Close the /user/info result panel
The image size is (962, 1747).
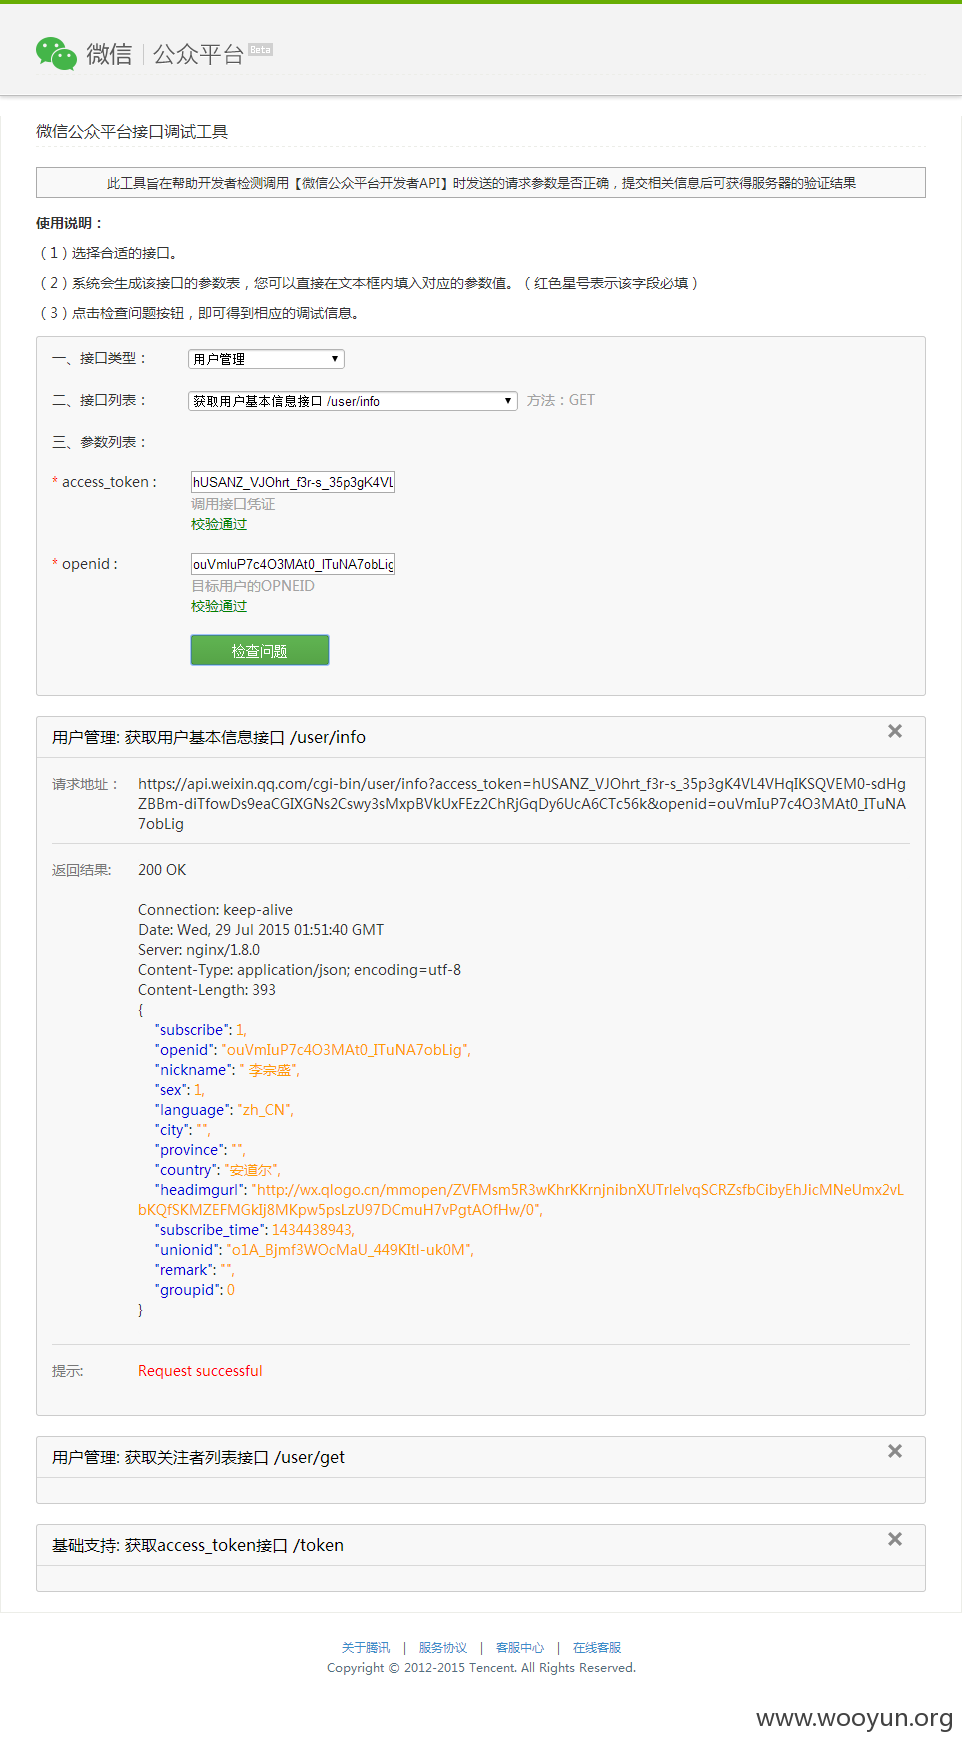point(895,731)
